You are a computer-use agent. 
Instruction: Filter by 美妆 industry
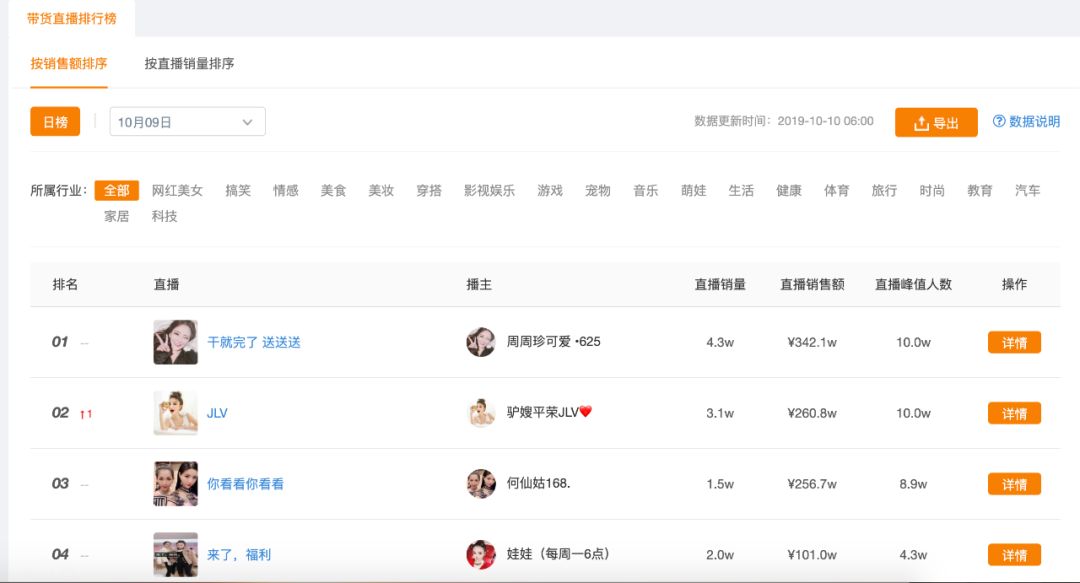click(x=381, y=190)
